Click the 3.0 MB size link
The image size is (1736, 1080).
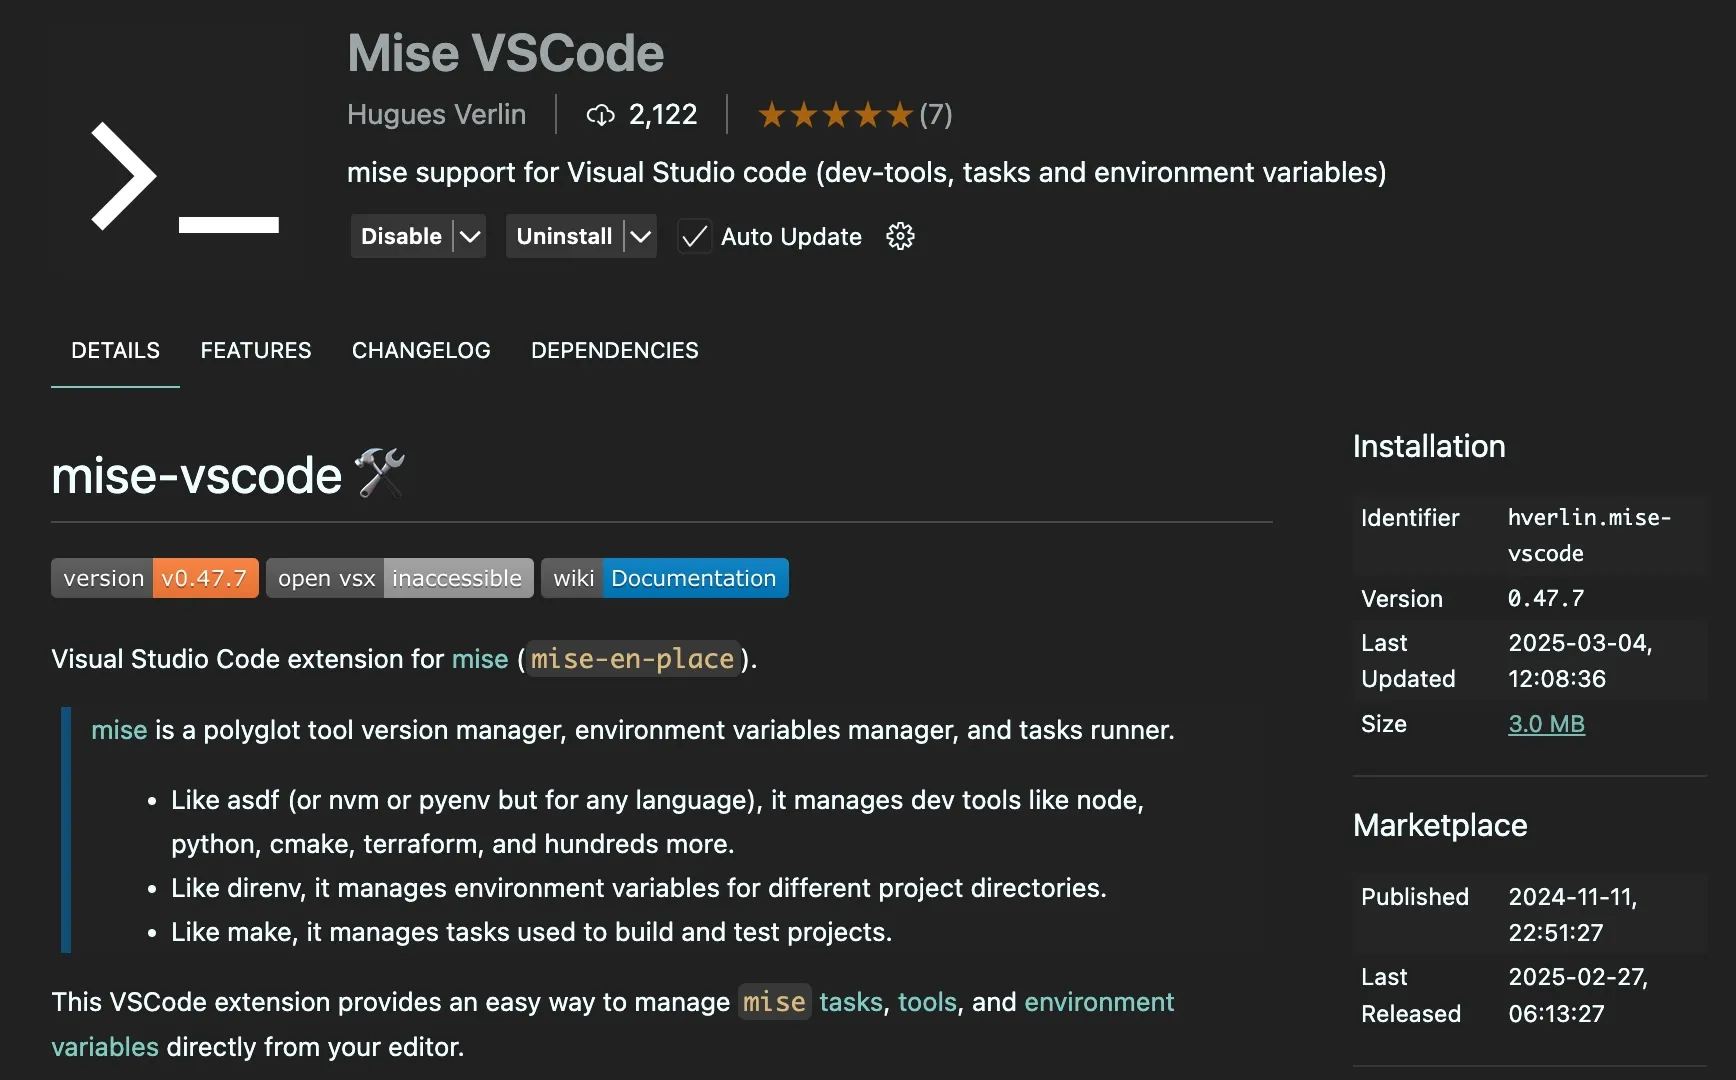coord(1545,723)
